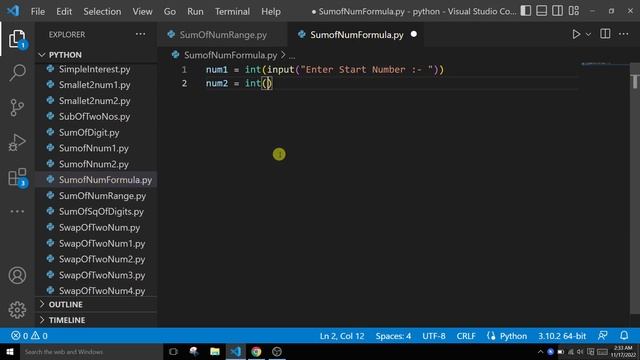The image size is (640, 360).
Task: Open the View menu
Action: click(142, 11)
